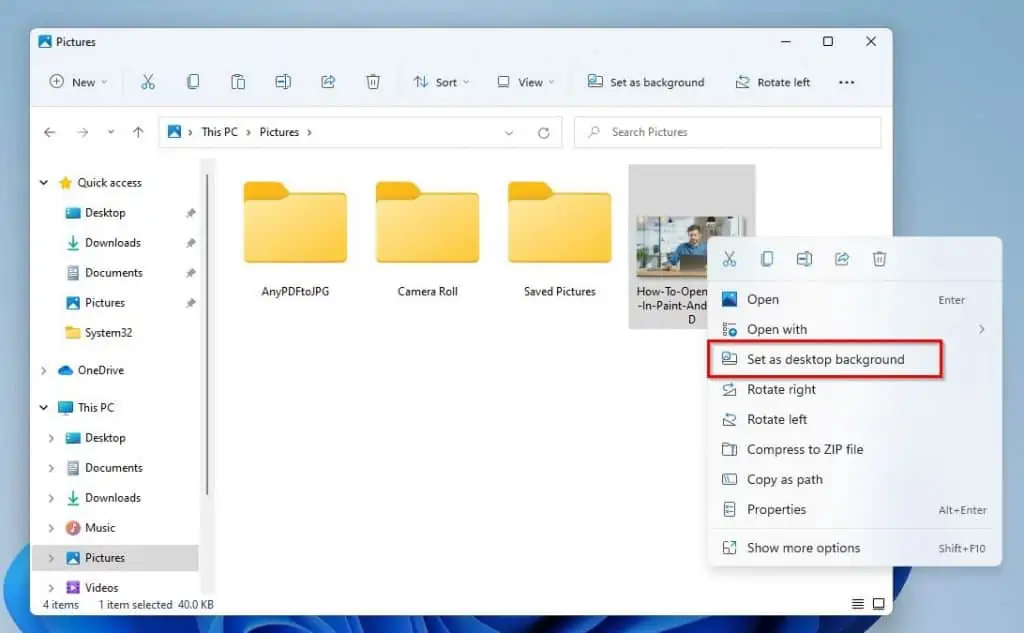Click the Copy icon in the toolbar

click(x=192, y=82)
